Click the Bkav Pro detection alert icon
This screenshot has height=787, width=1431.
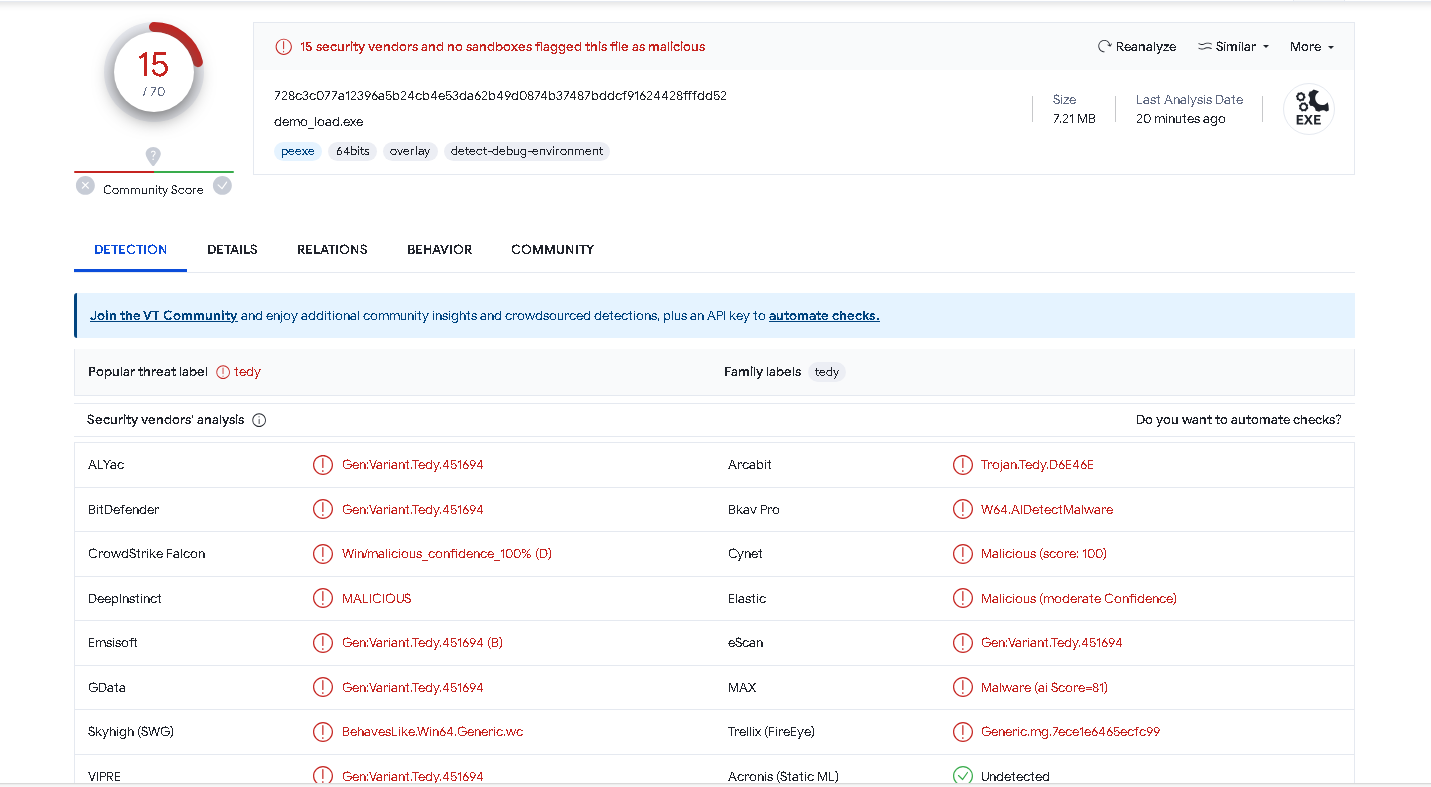coord(962,509)
